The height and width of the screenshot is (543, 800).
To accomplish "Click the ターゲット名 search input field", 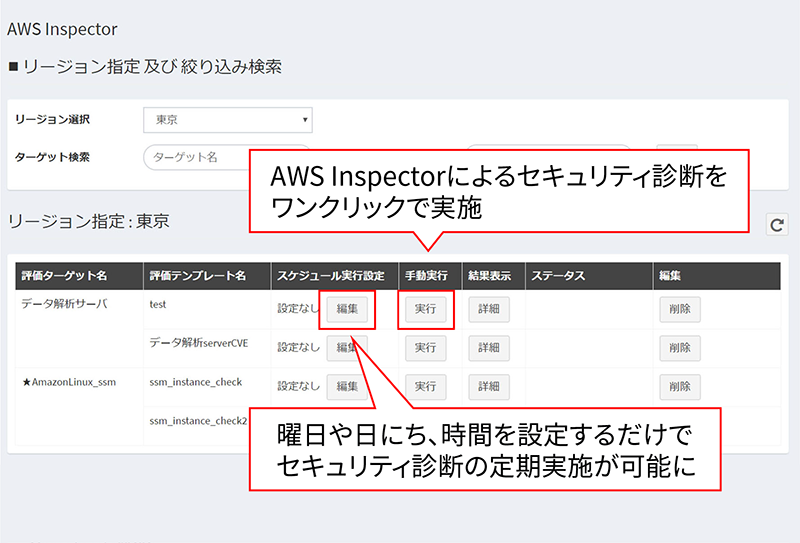I will 200,158.
